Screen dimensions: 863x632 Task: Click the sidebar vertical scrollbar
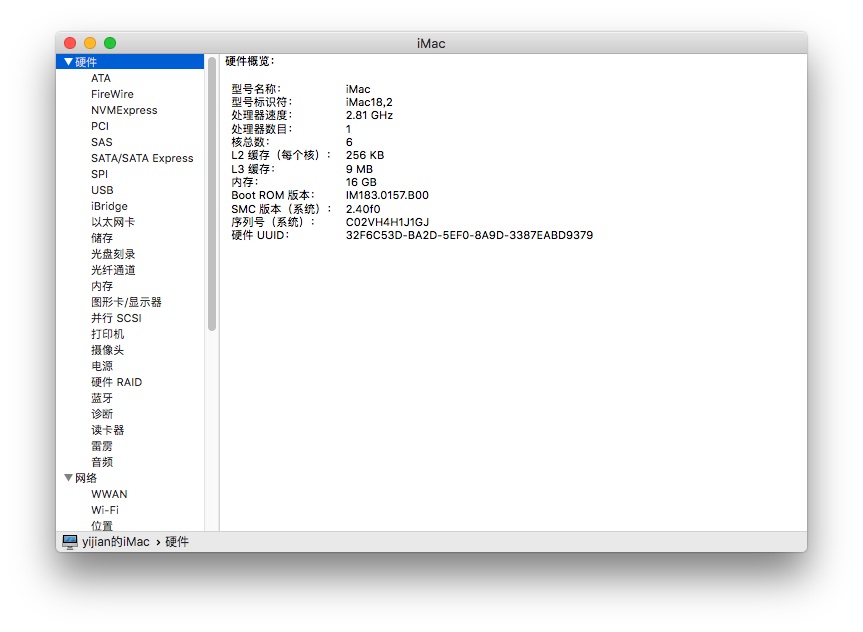coord(212,194)
